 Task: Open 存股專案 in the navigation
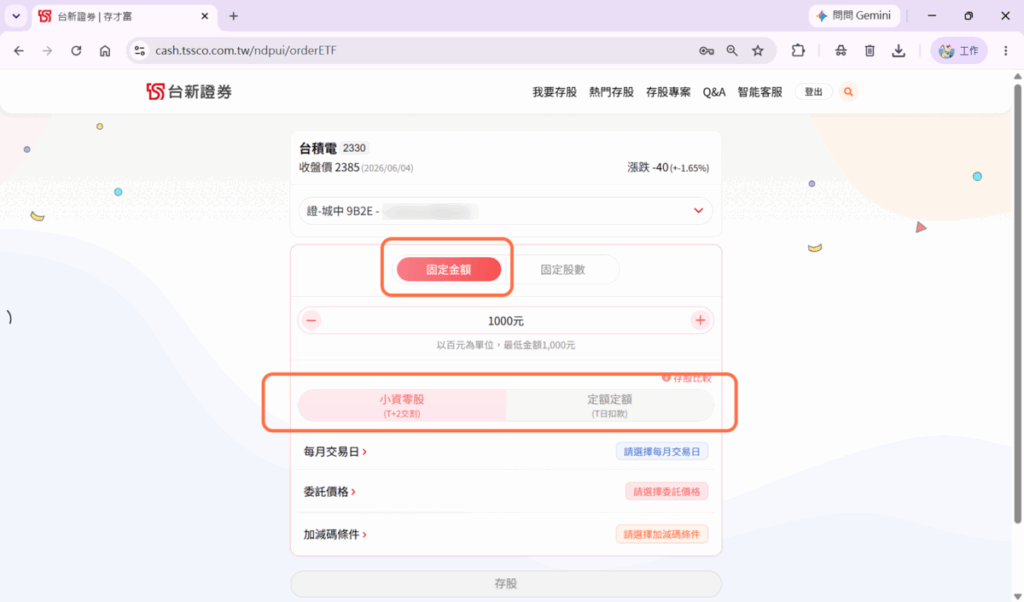(x=668, y=92)
